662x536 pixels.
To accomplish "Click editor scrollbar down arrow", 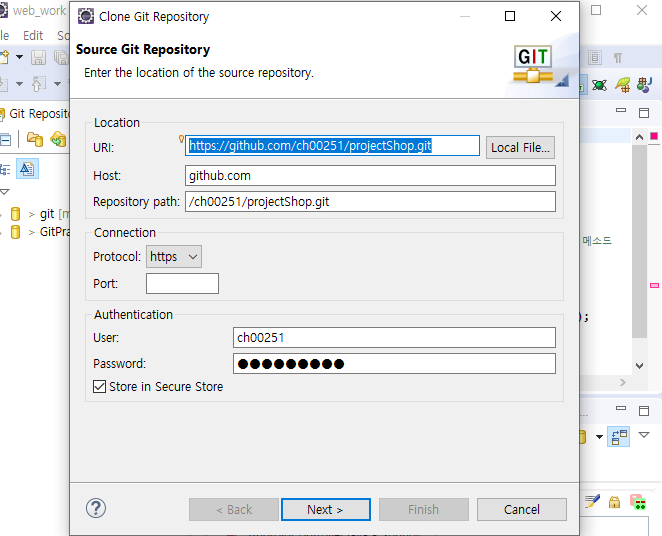I will (639, 365).
